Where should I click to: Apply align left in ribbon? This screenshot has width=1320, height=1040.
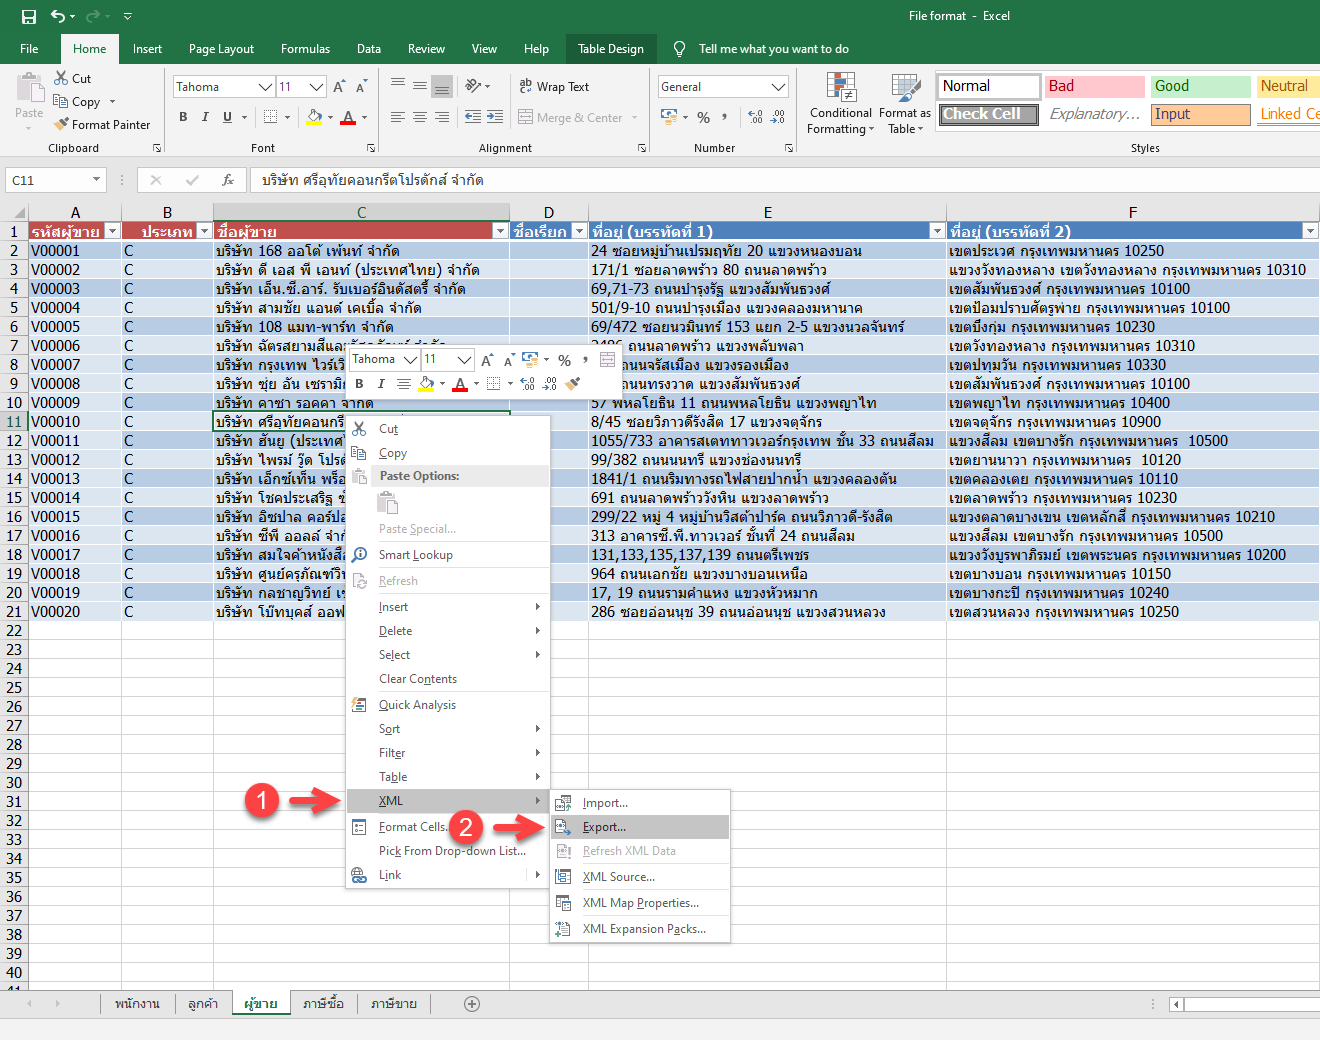pos(397,117)
